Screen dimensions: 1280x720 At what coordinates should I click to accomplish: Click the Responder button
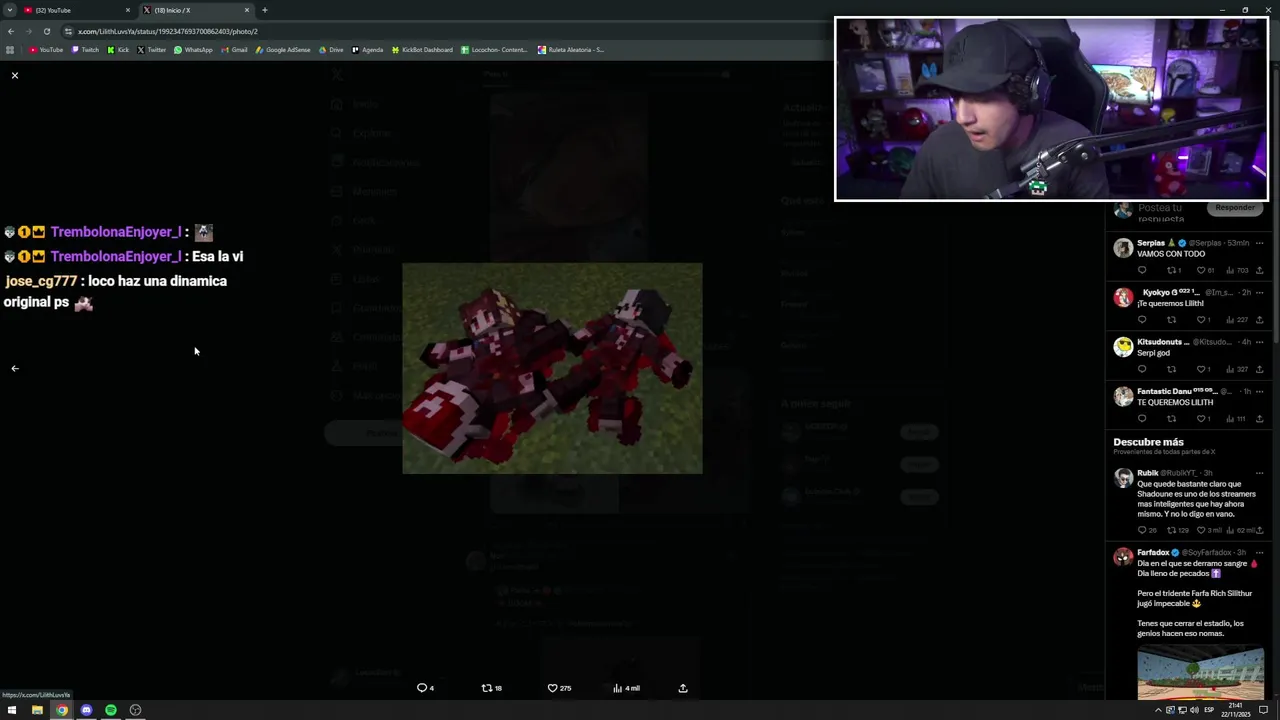[x=1235, y=208]
